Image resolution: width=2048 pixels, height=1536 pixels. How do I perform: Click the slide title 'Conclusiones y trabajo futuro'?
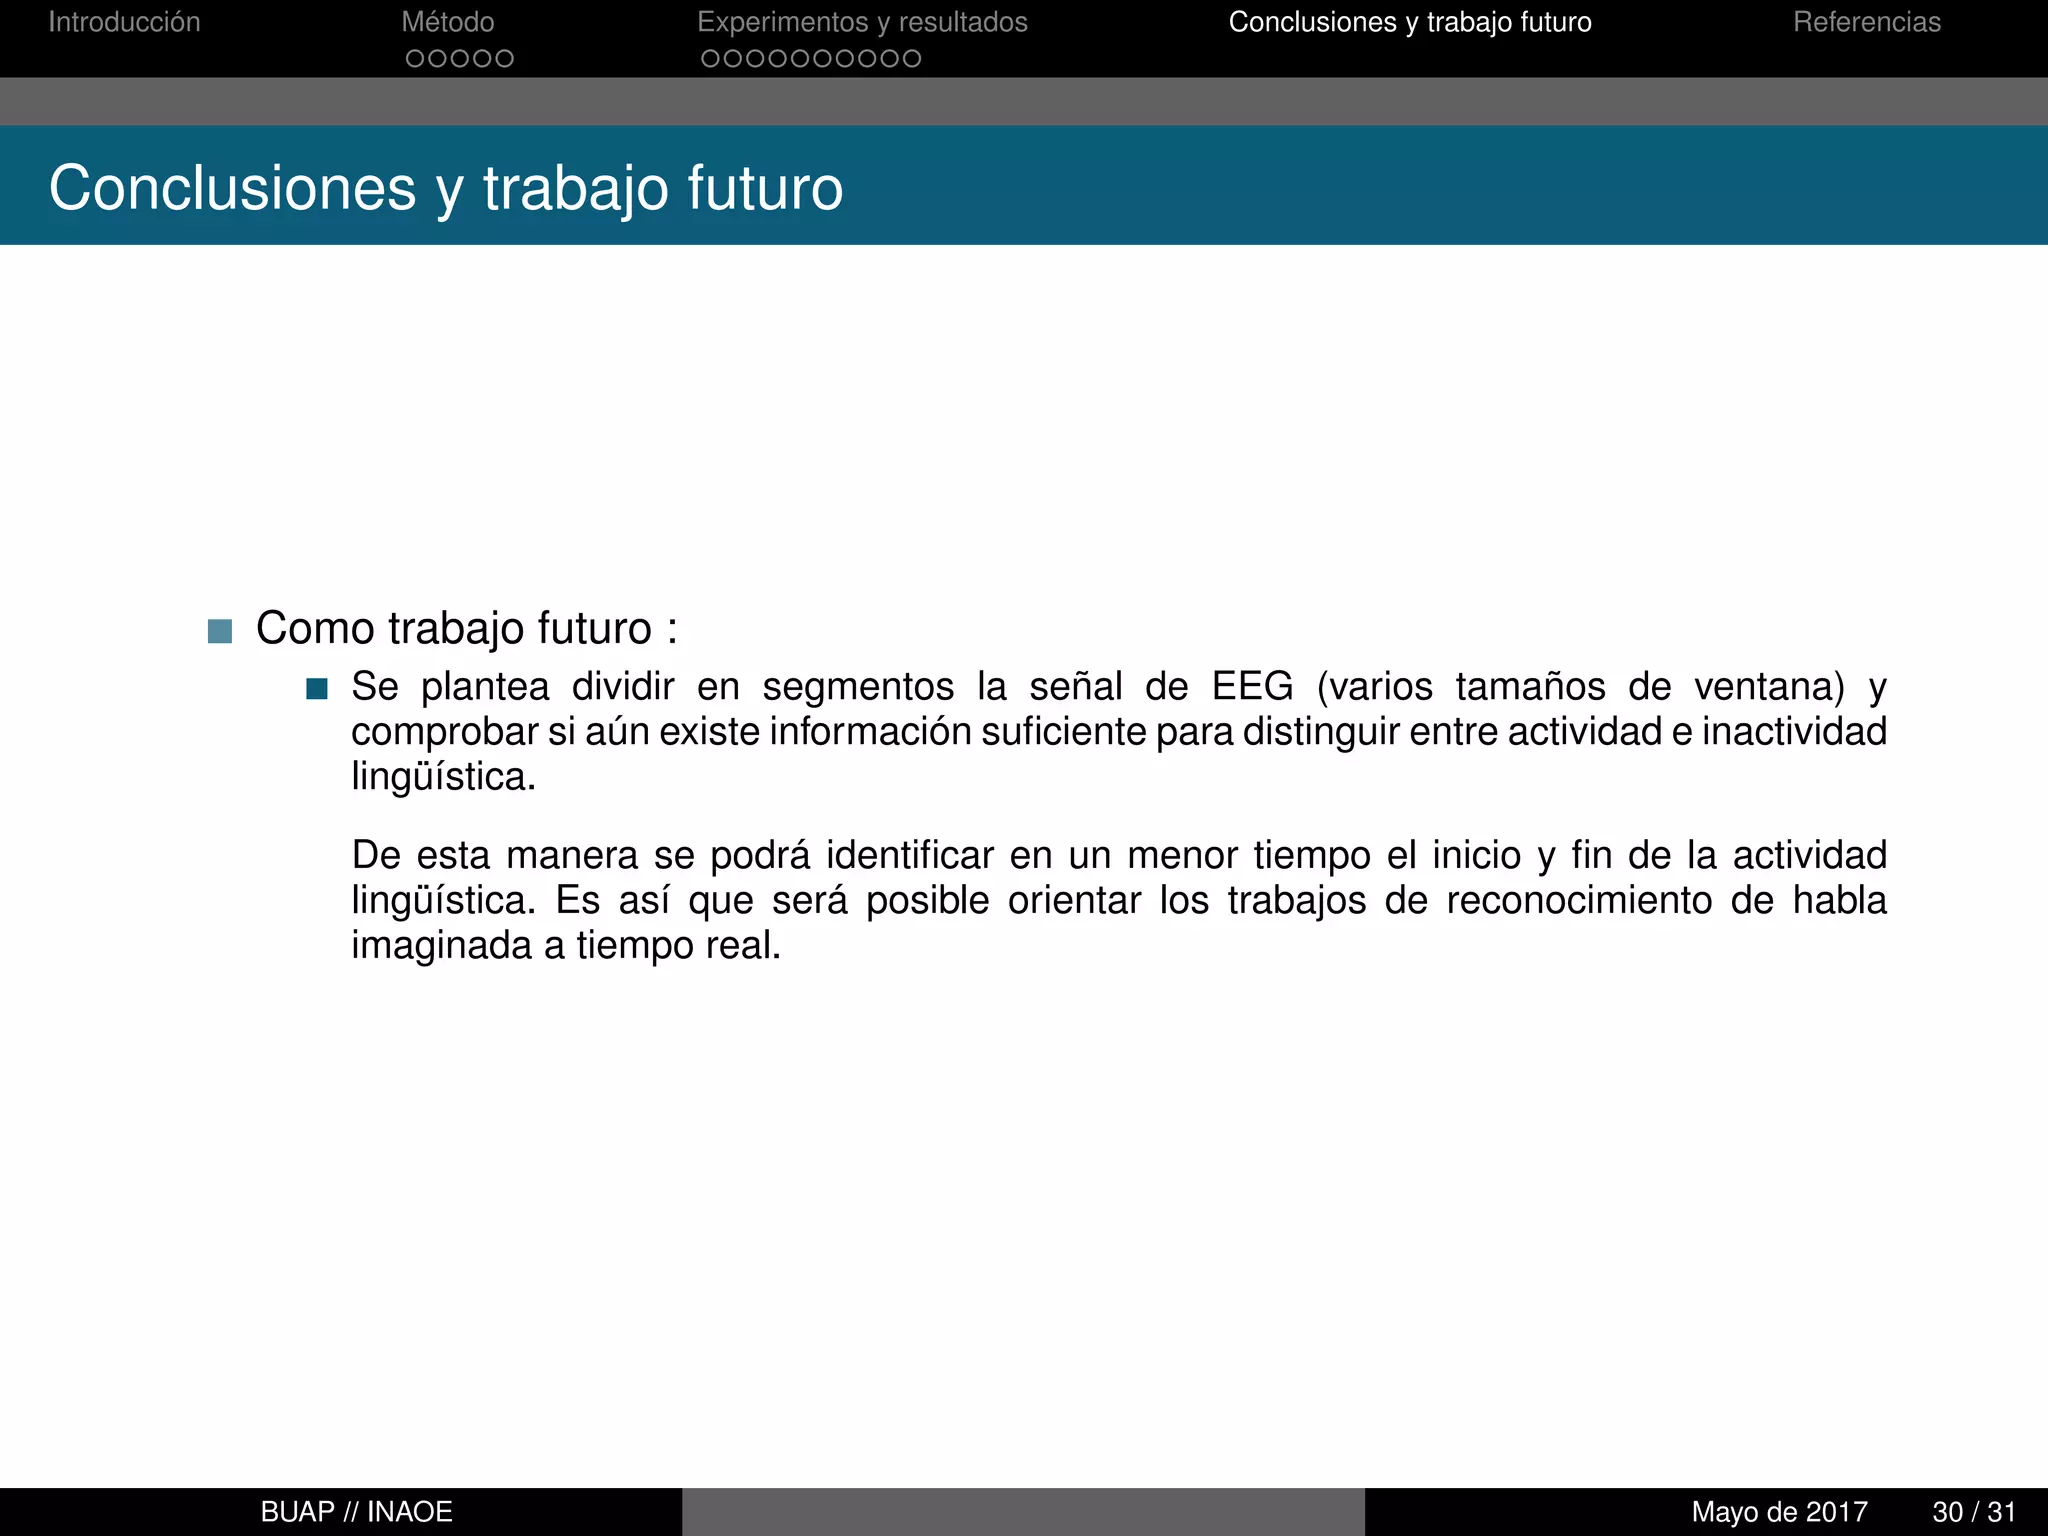pos(446,188)
